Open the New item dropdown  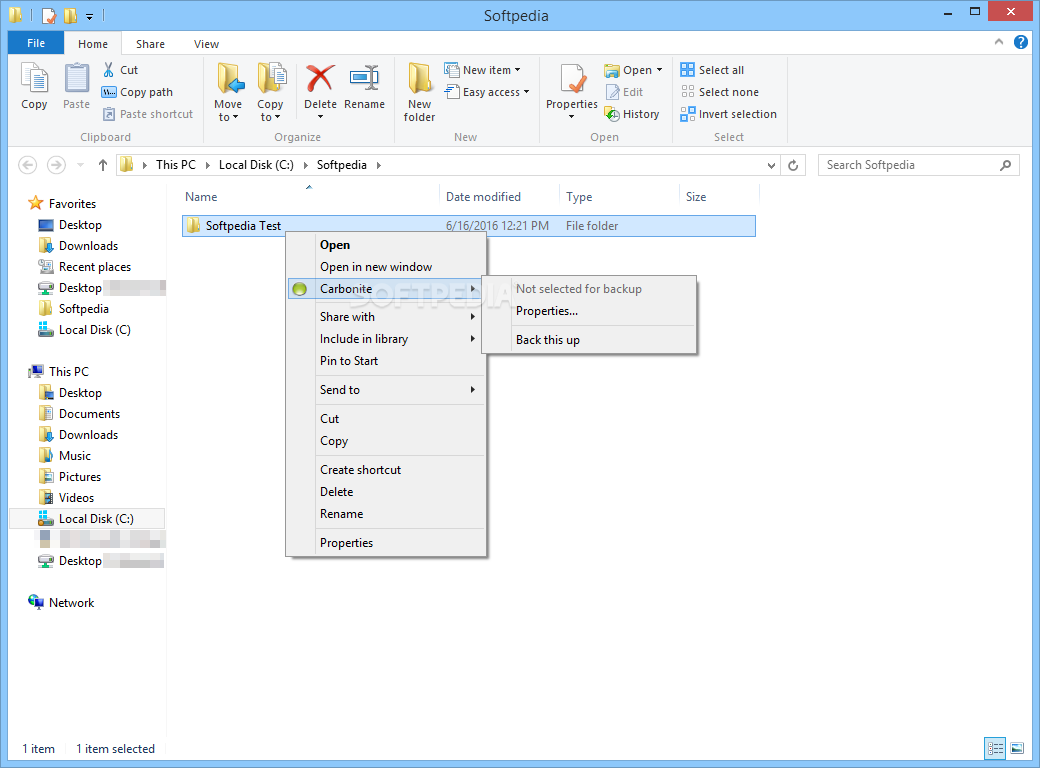(482, 70)
